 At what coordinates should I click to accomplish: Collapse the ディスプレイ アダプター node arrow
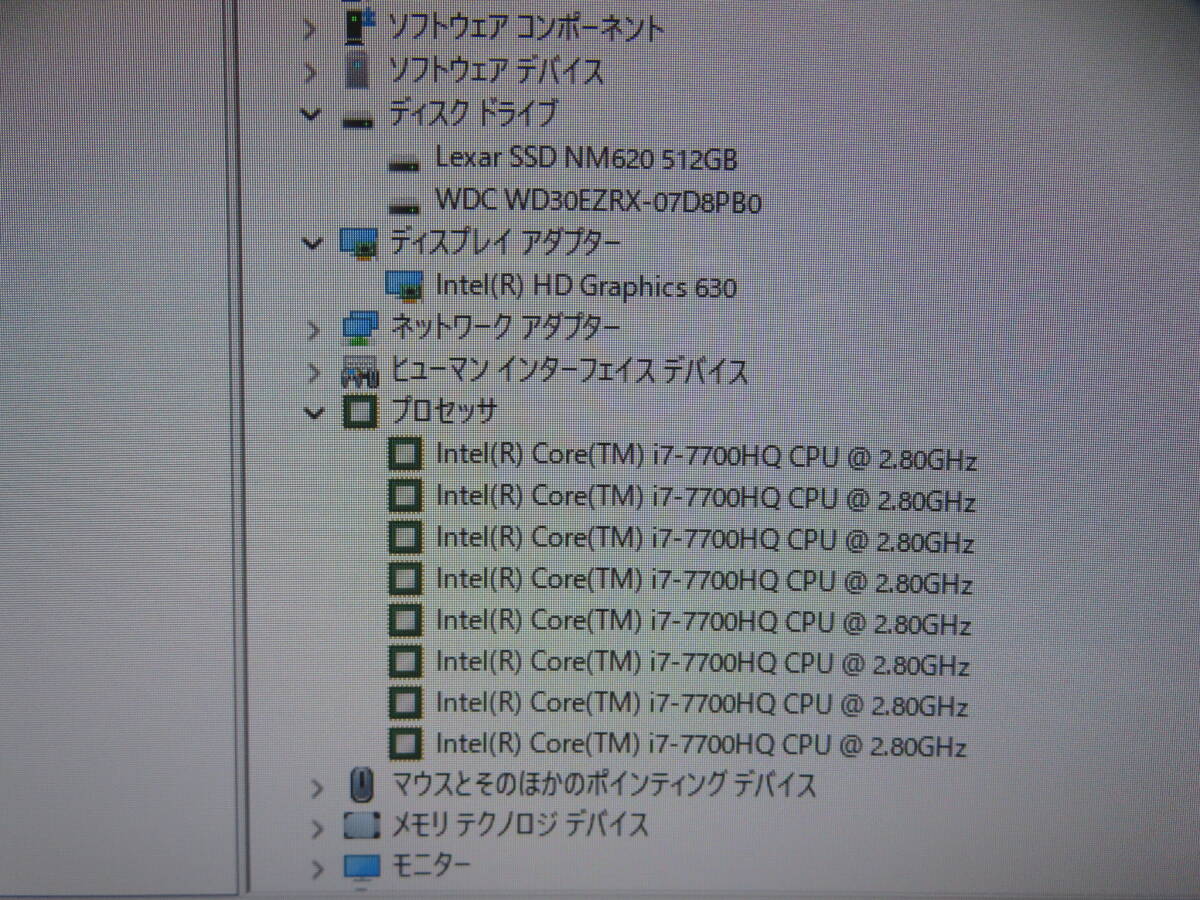click(314, 242)
